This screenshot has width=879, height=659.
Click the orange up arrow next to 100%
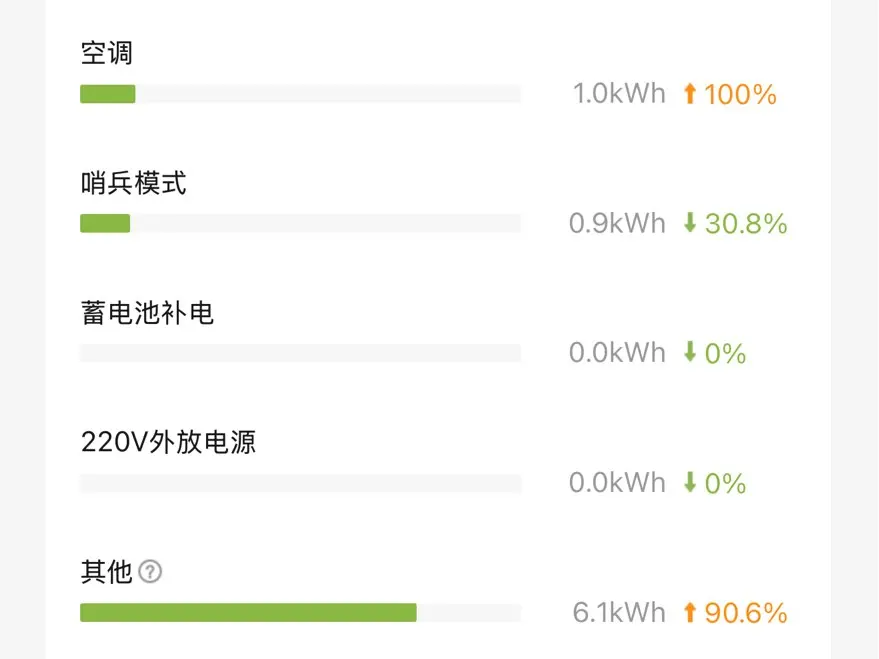pyautogui.click(x=690, y=94)
